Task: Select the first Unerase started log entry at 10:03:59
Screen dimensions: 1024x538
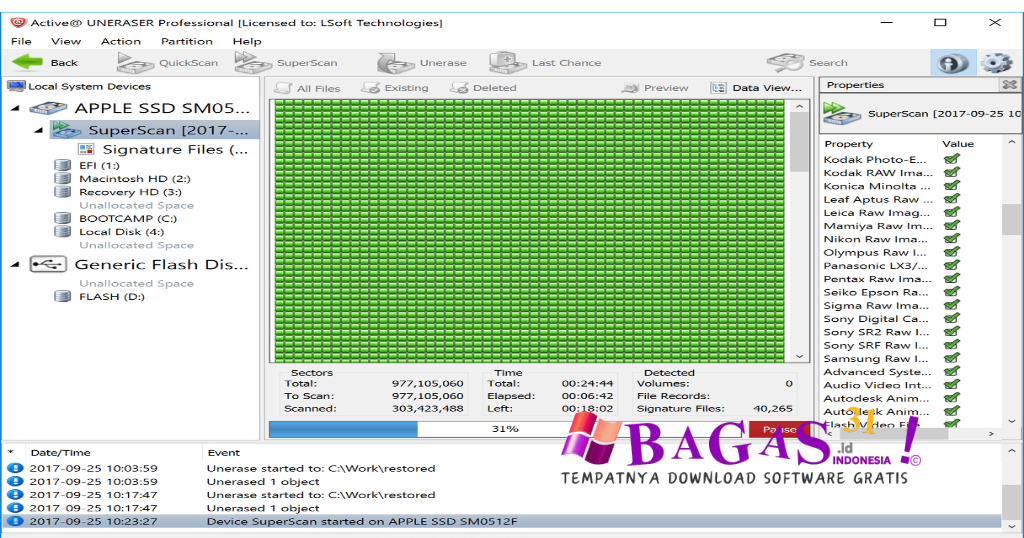Action: tap(502, 468)
